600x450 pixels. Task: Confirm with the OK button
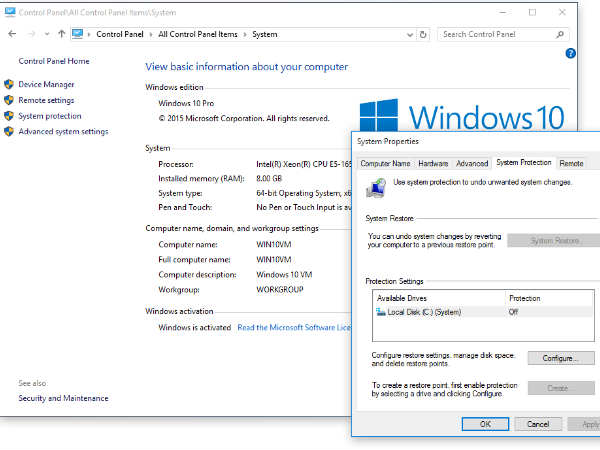(485, 424)
